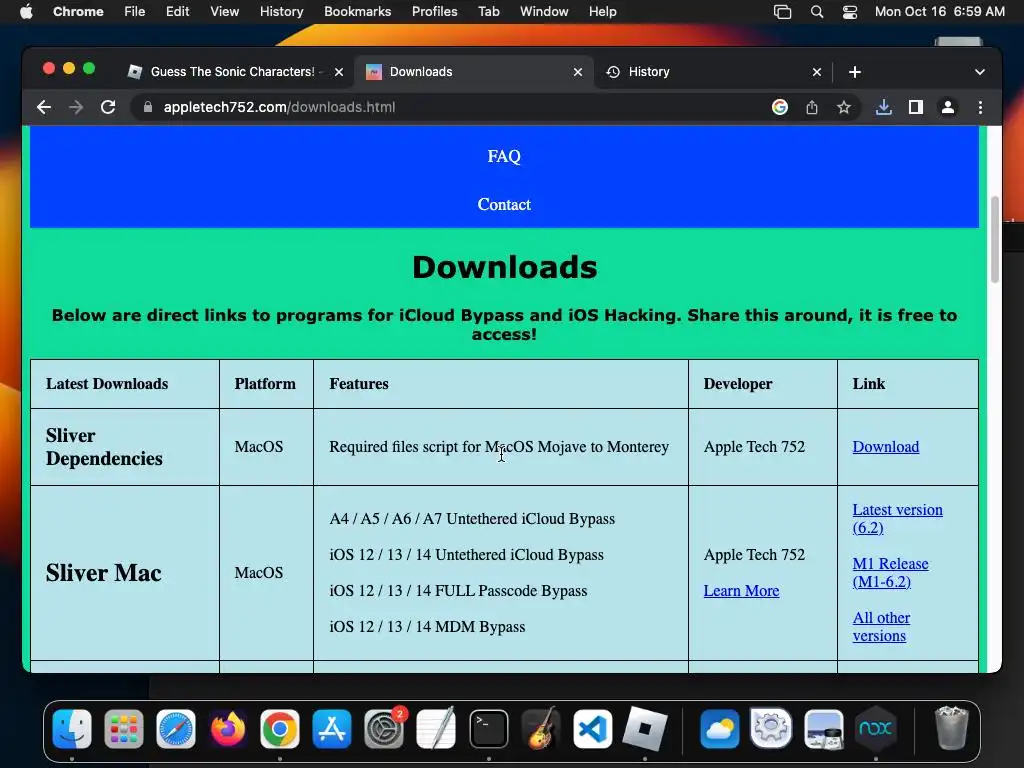
Task: Open Finder from the Dock
Action: [72, 728]
